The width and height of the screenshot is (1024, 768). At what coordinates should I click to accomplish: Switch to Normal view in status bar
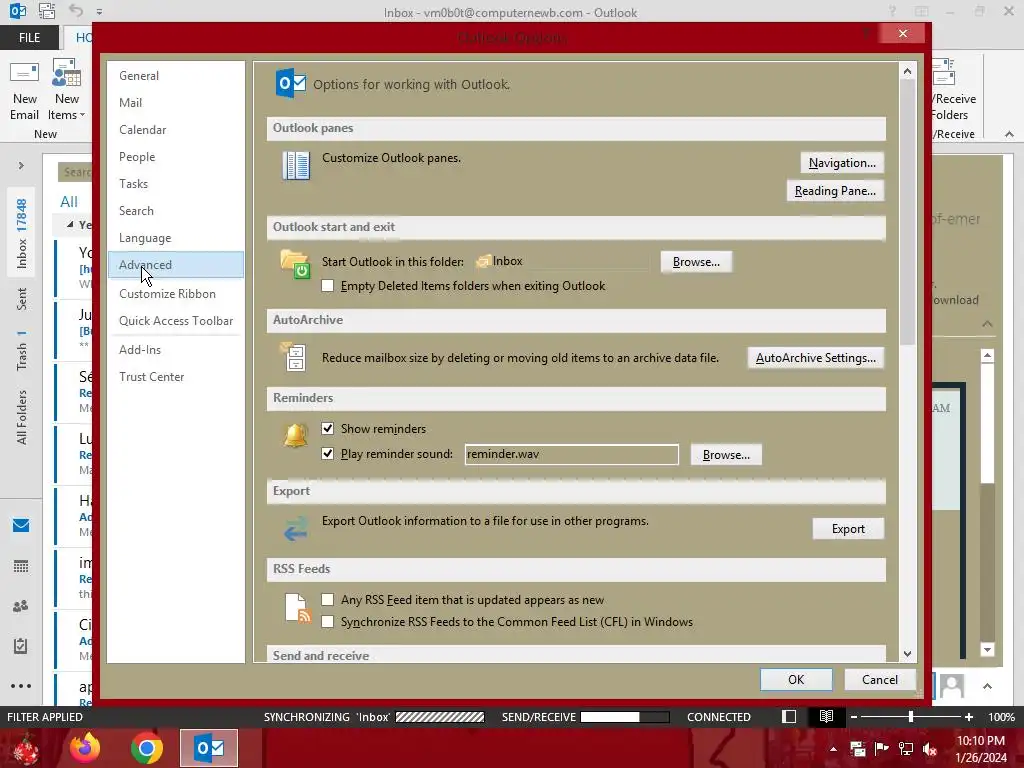pos(789,716)
